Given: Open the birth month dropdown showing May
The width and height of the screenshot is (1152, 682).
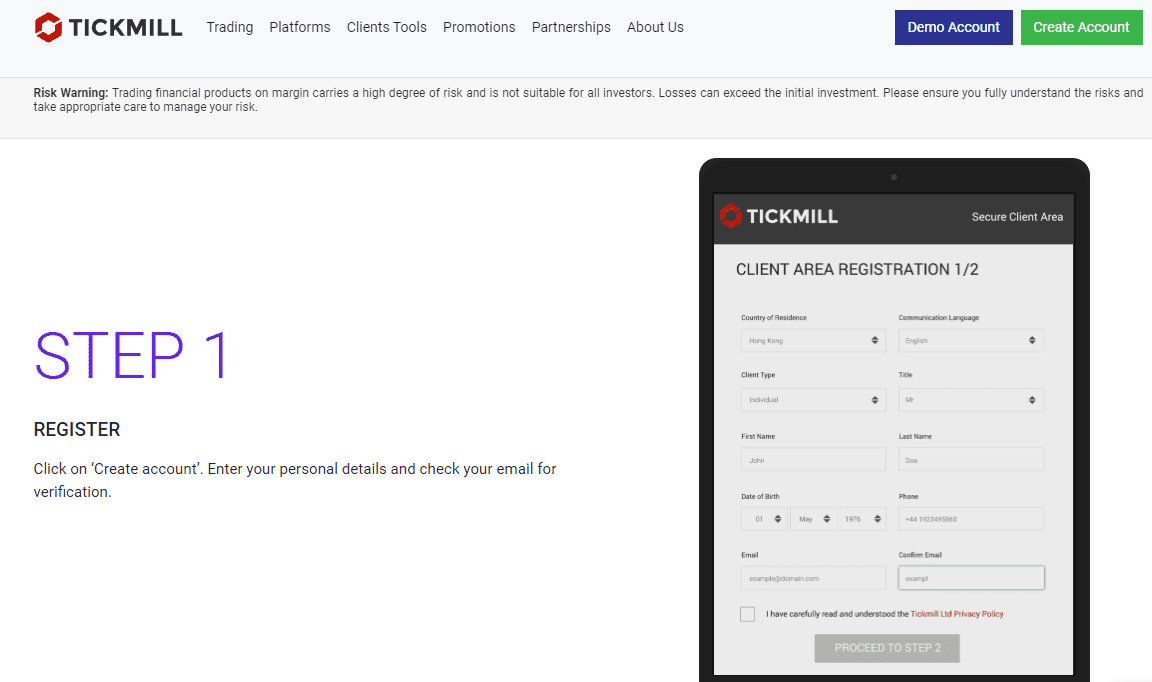Looking at the screenshot, I should coord(813,519).
